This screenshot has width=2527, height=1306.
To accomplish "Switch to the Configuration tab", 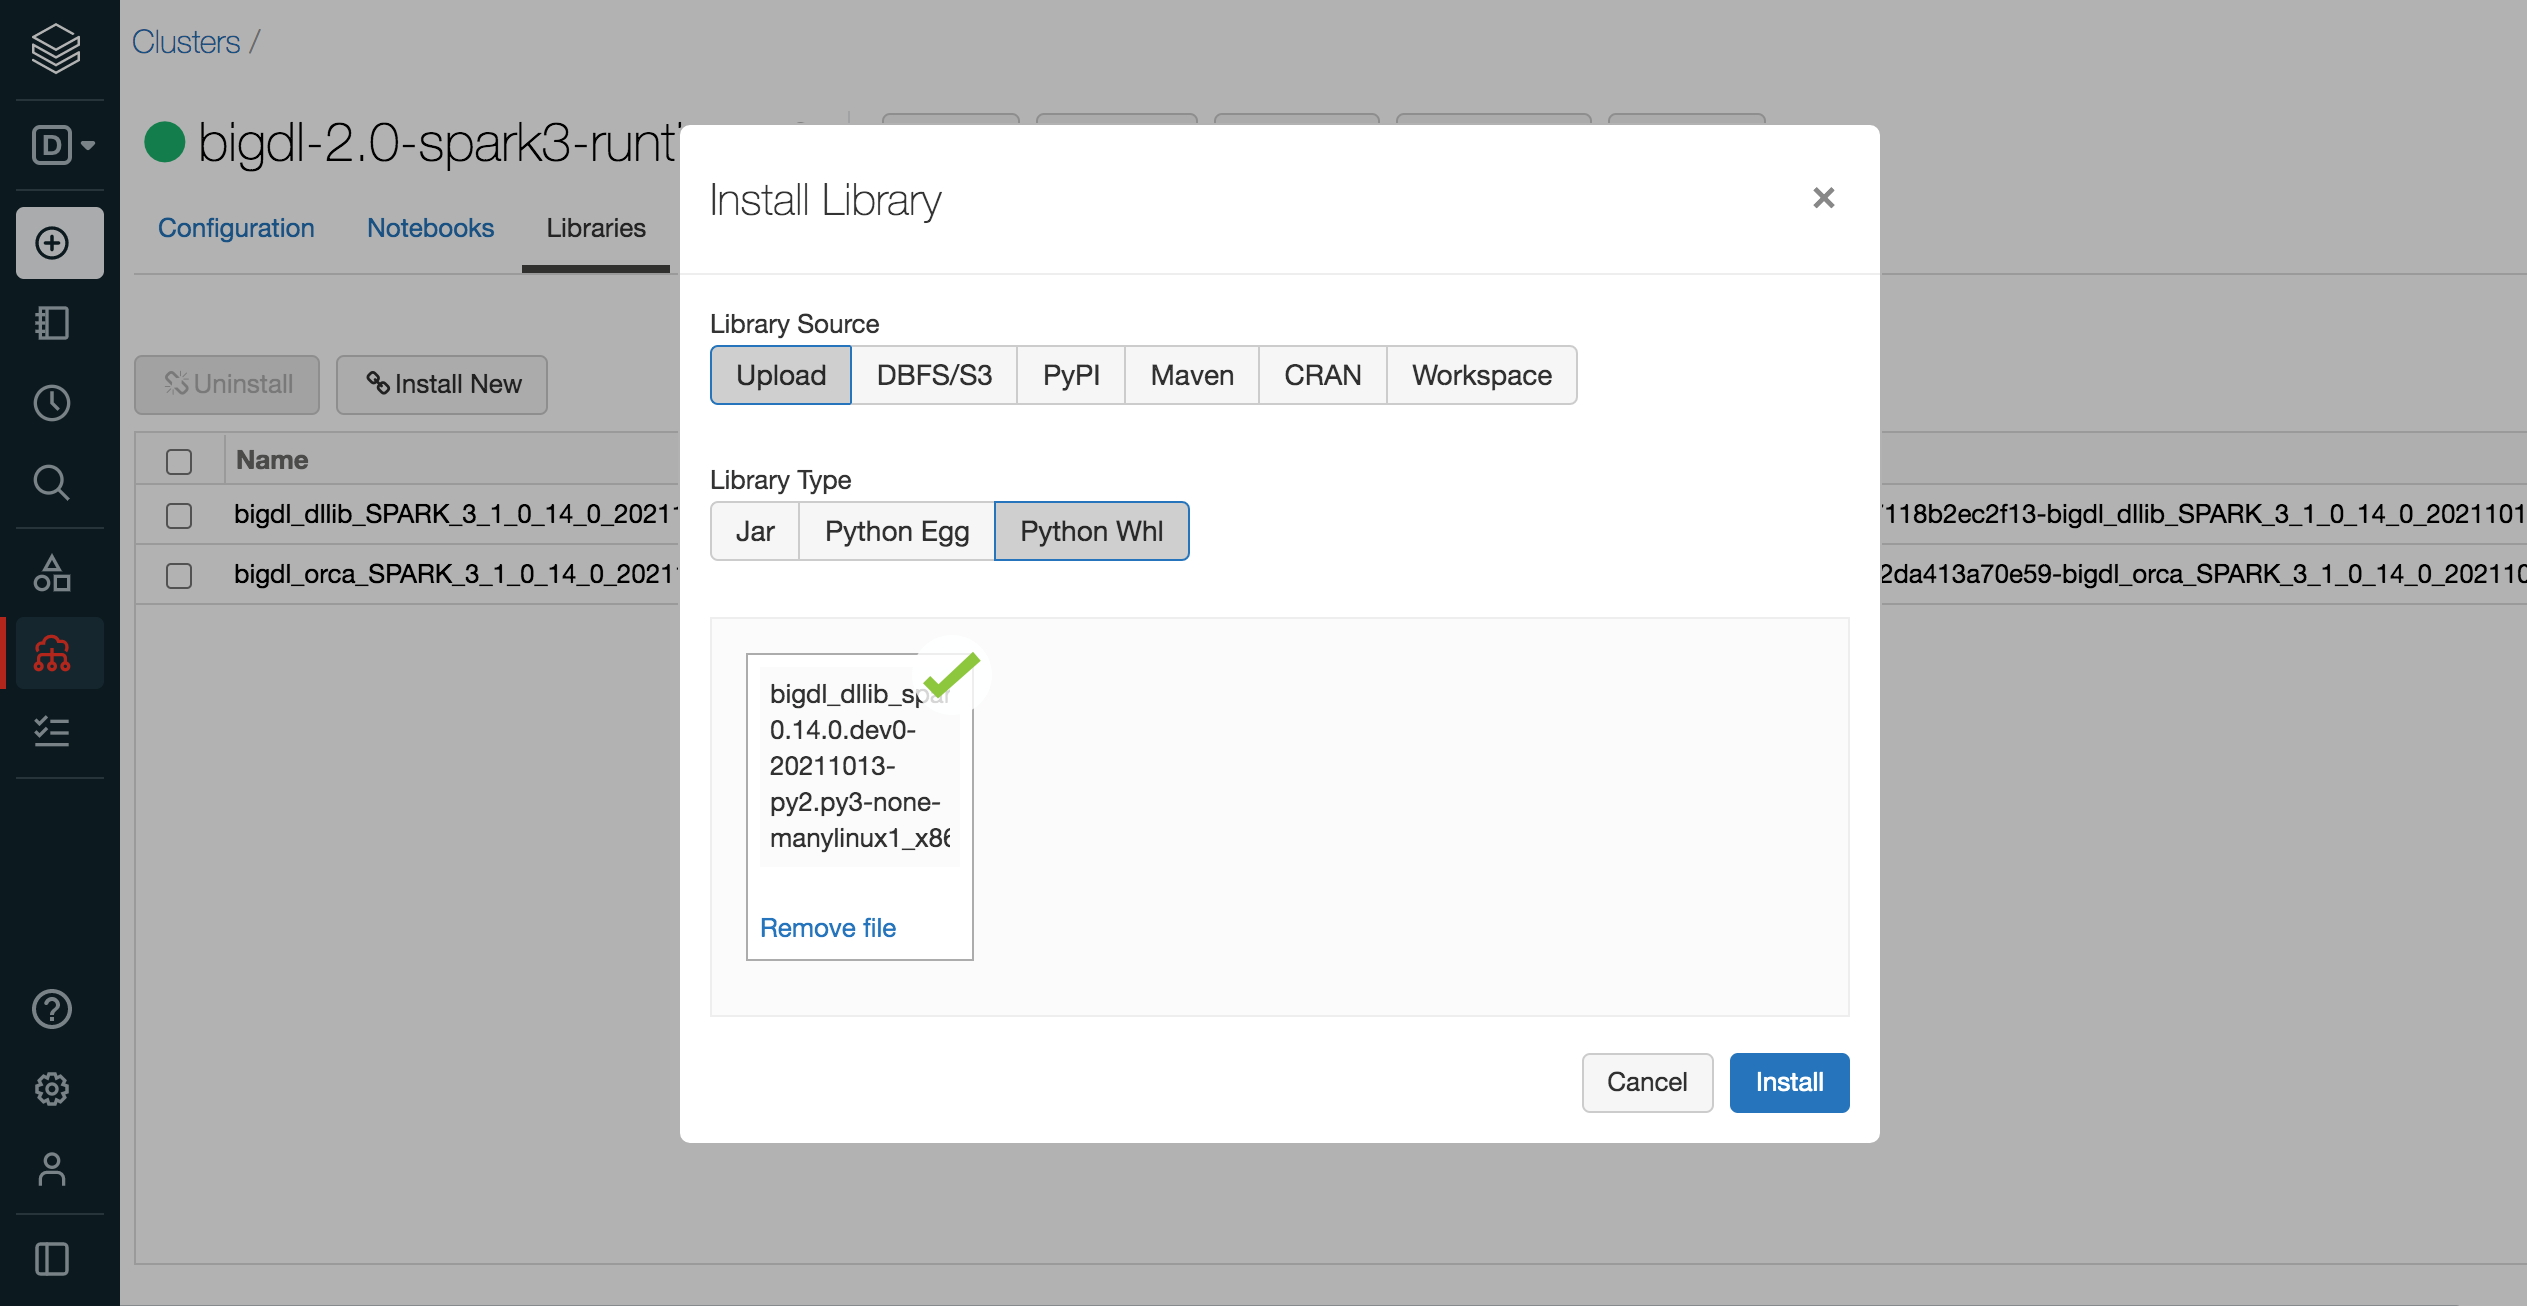I will tap(236, 228).
